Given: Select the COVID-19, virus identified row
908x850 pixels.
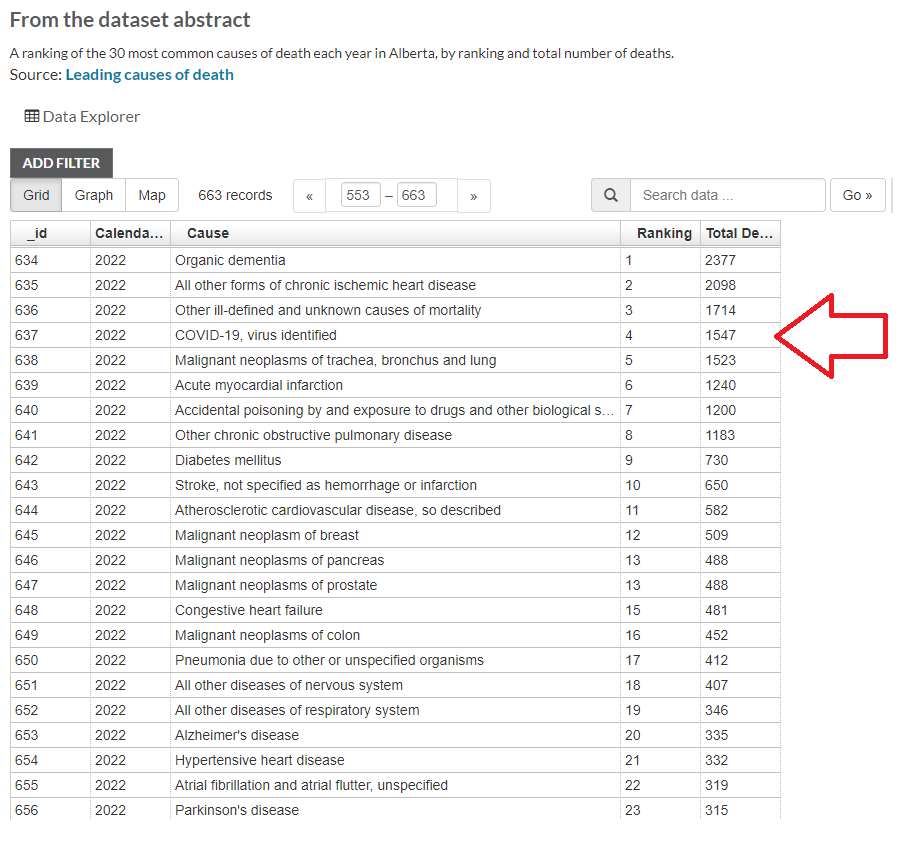Looking at the screenshot, I should 256,335.
